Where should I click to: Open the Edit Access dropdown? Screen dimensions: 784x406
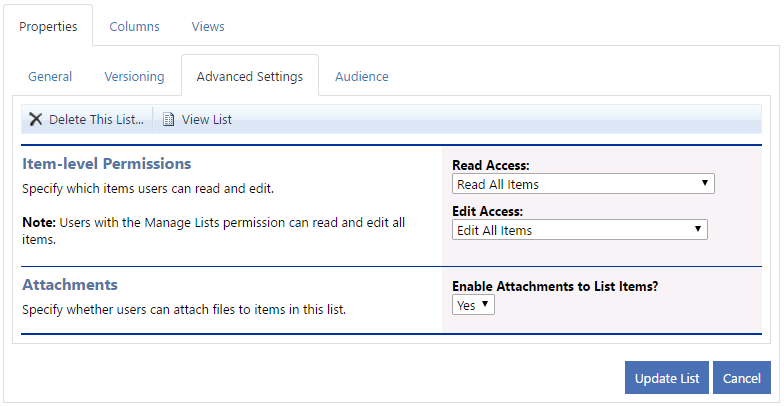click(x=580, y=230)
